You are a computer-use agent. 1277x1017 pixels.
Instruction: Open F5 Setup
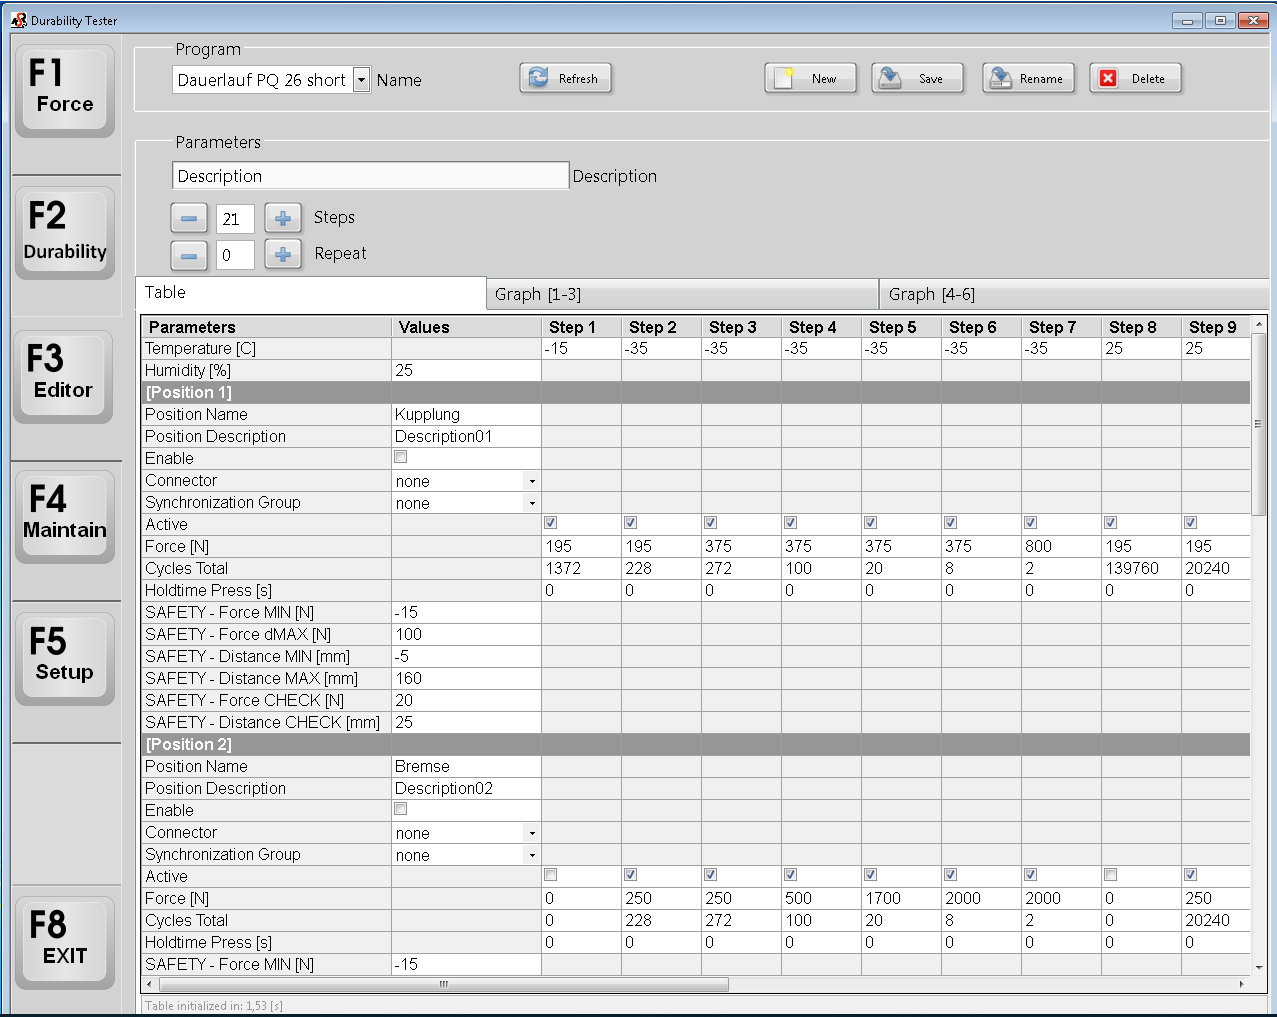65,657
